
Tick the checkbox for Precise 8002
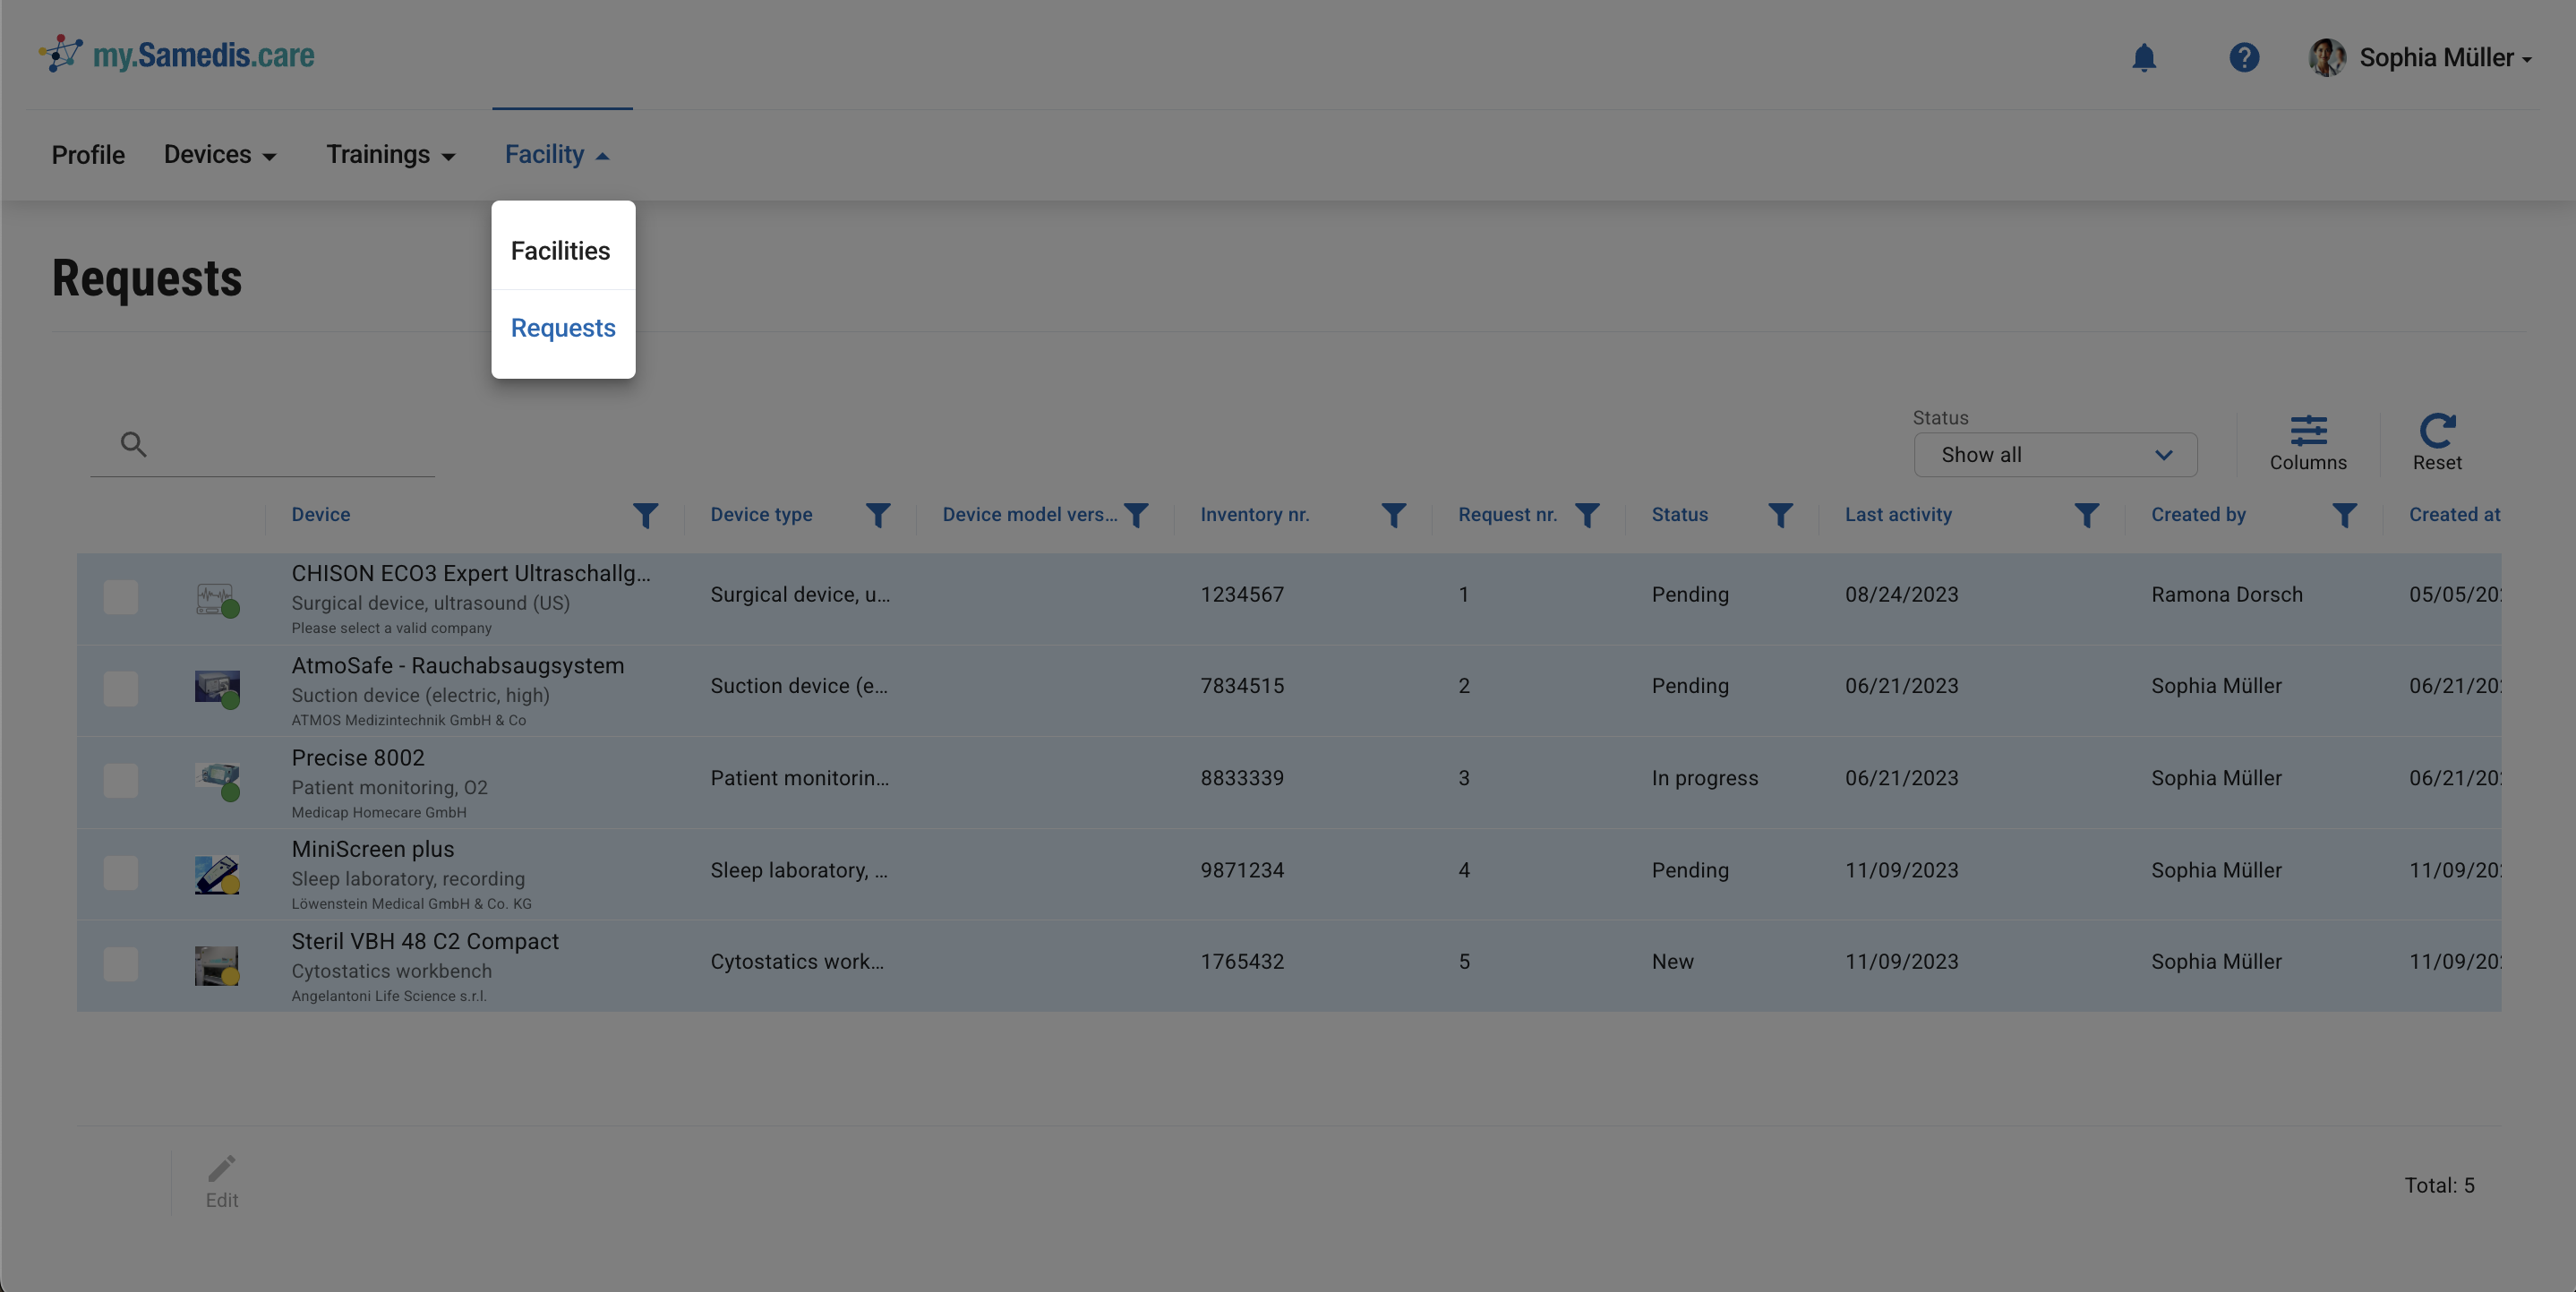(x=121, y=780)
